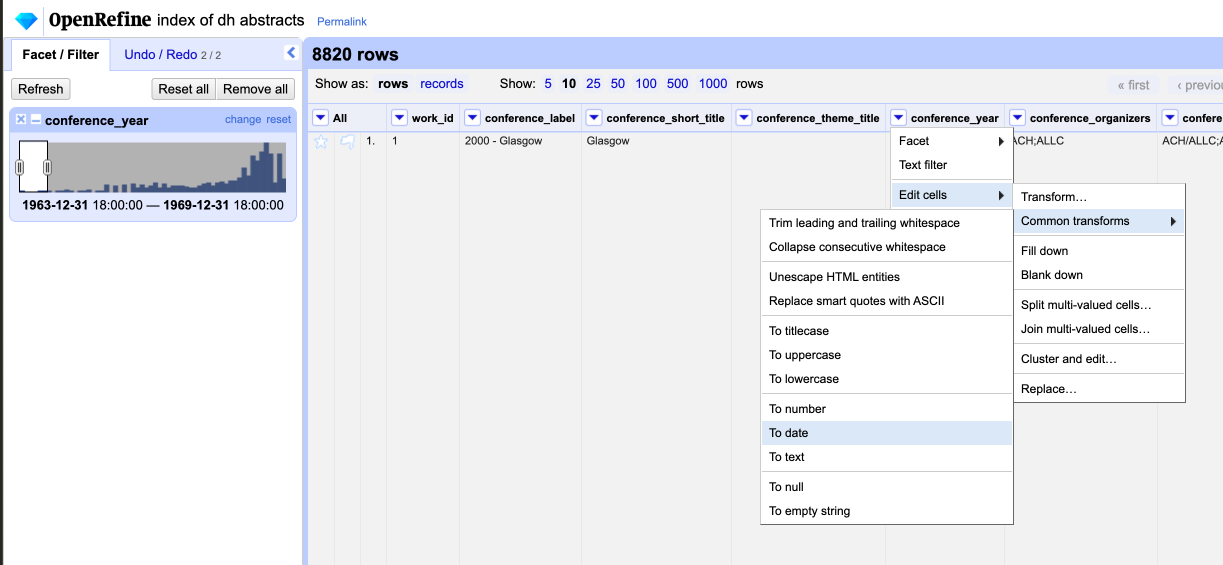Open the All column dropdown menu
This screenshot has width=1223, height=565.
tap(321, 118)
